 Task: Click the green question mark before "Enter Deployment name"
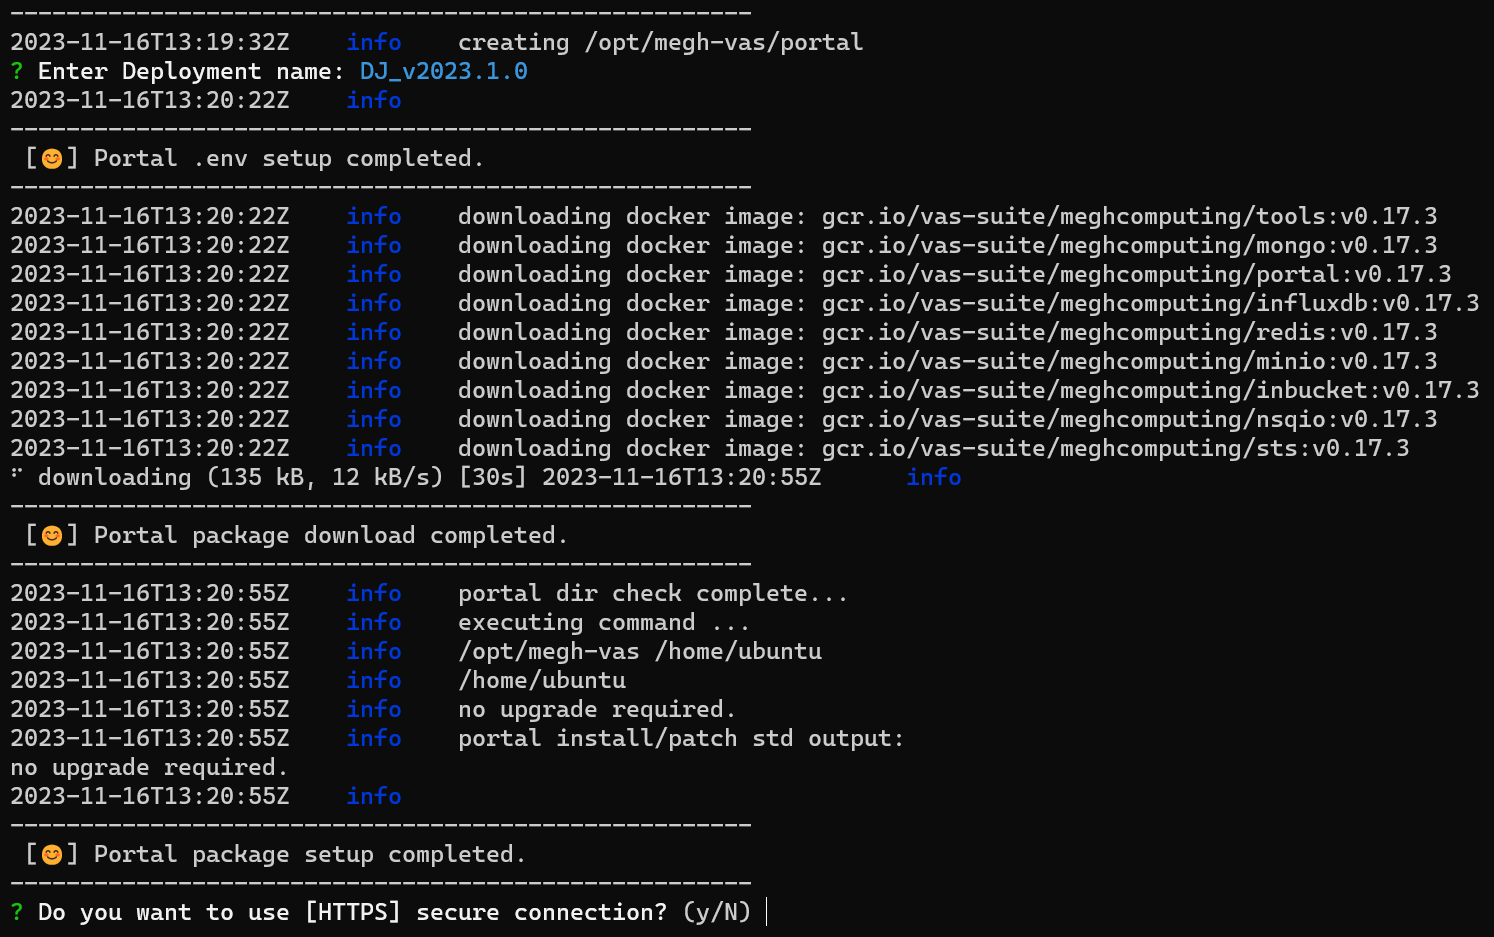point(17,72)
